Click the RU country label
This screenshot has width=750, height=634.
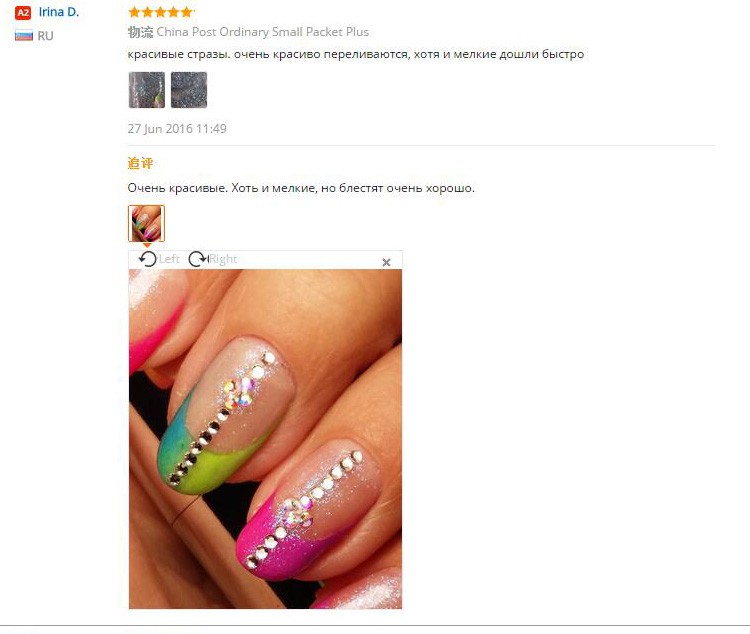point(45,36)
